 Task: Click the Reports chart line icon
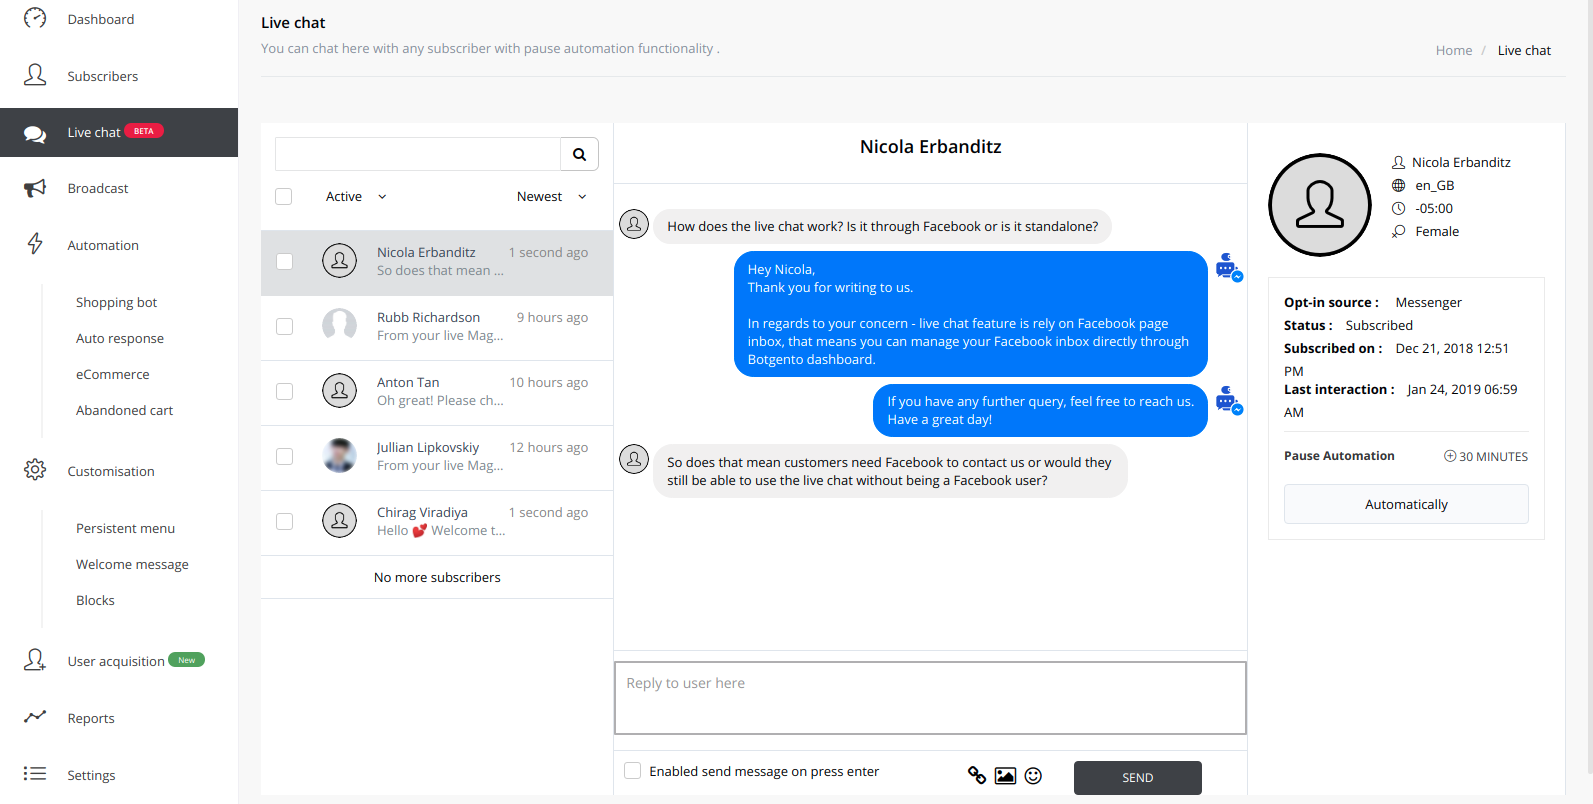pos(35,716)
